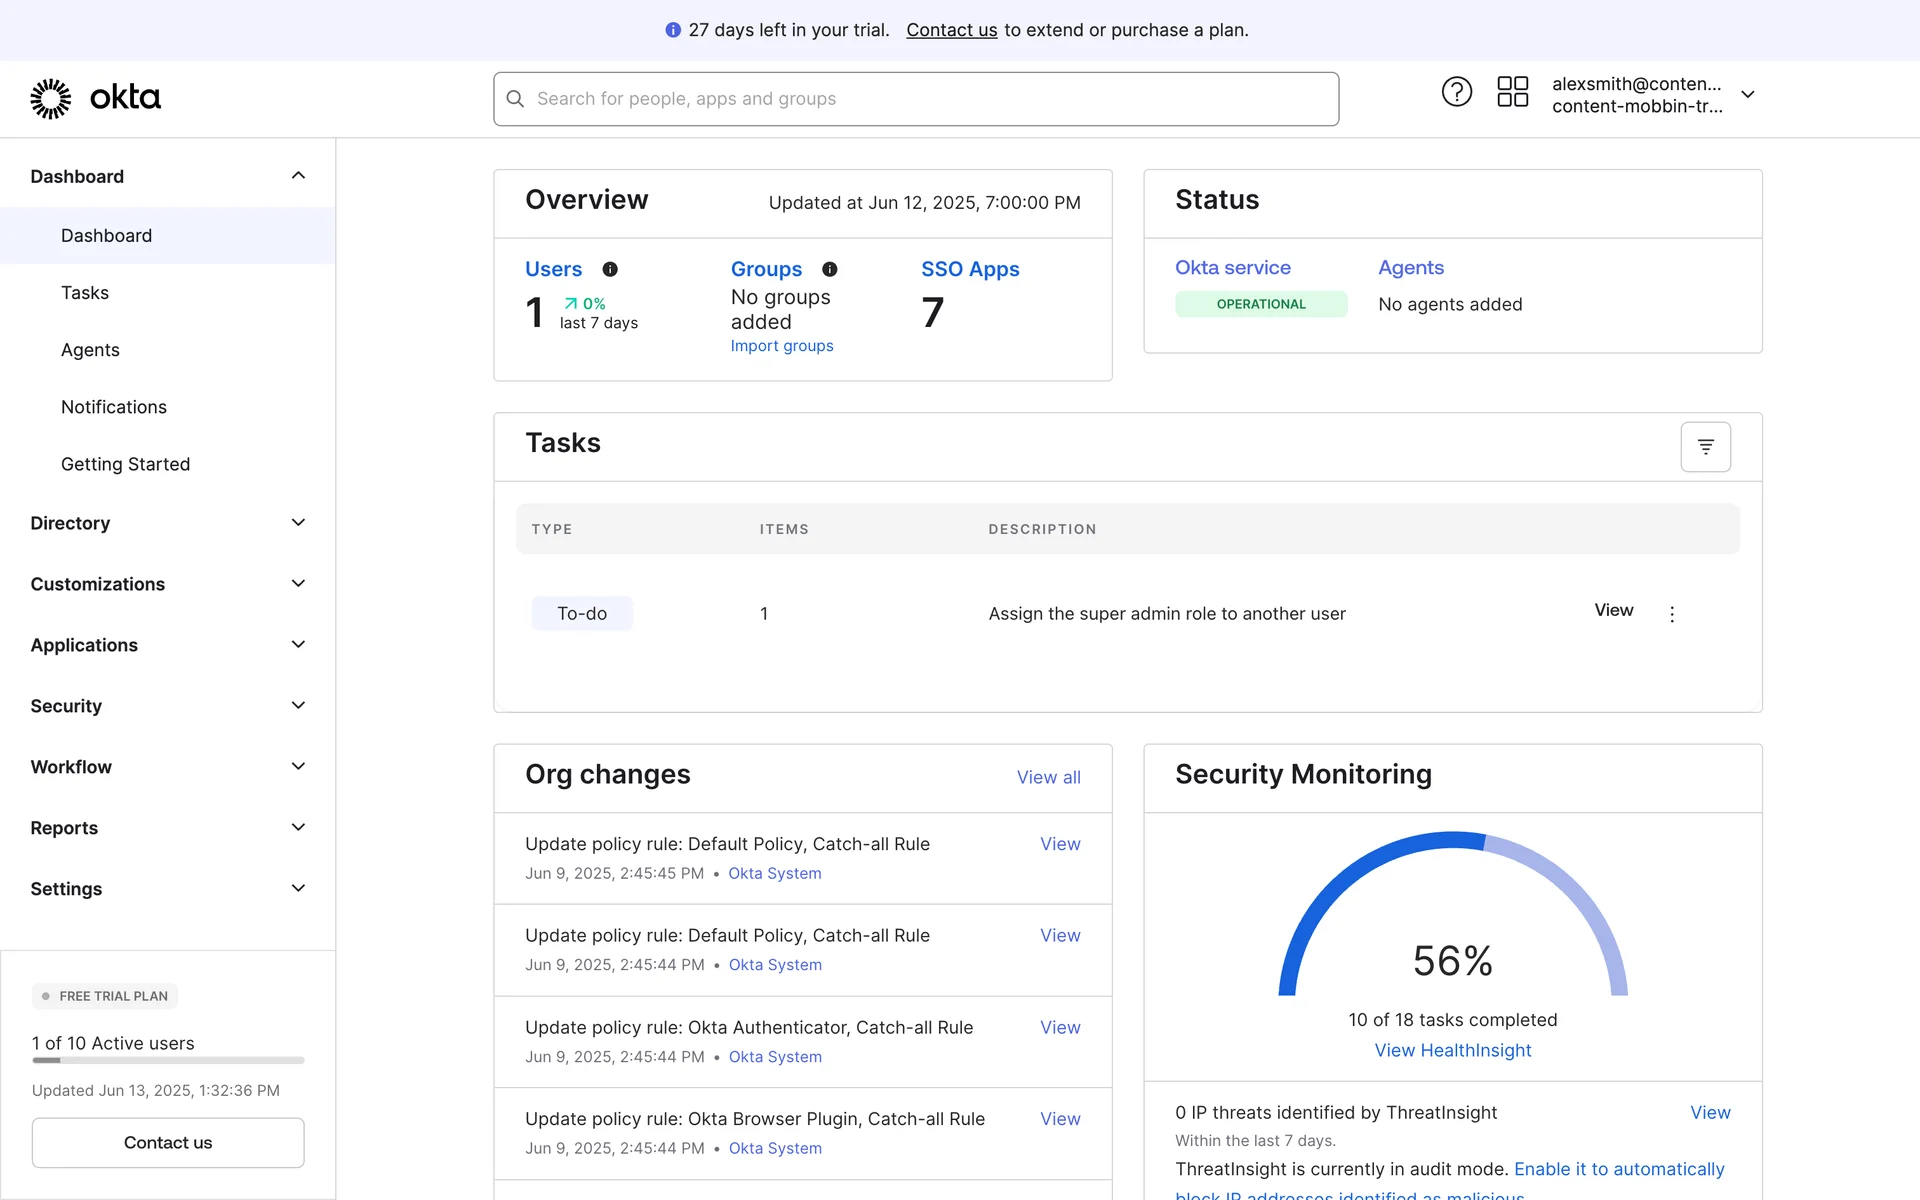Click the trial banner info icon
The width and height of the screenshot is (1920, 1200).
[x=673, y=30]
